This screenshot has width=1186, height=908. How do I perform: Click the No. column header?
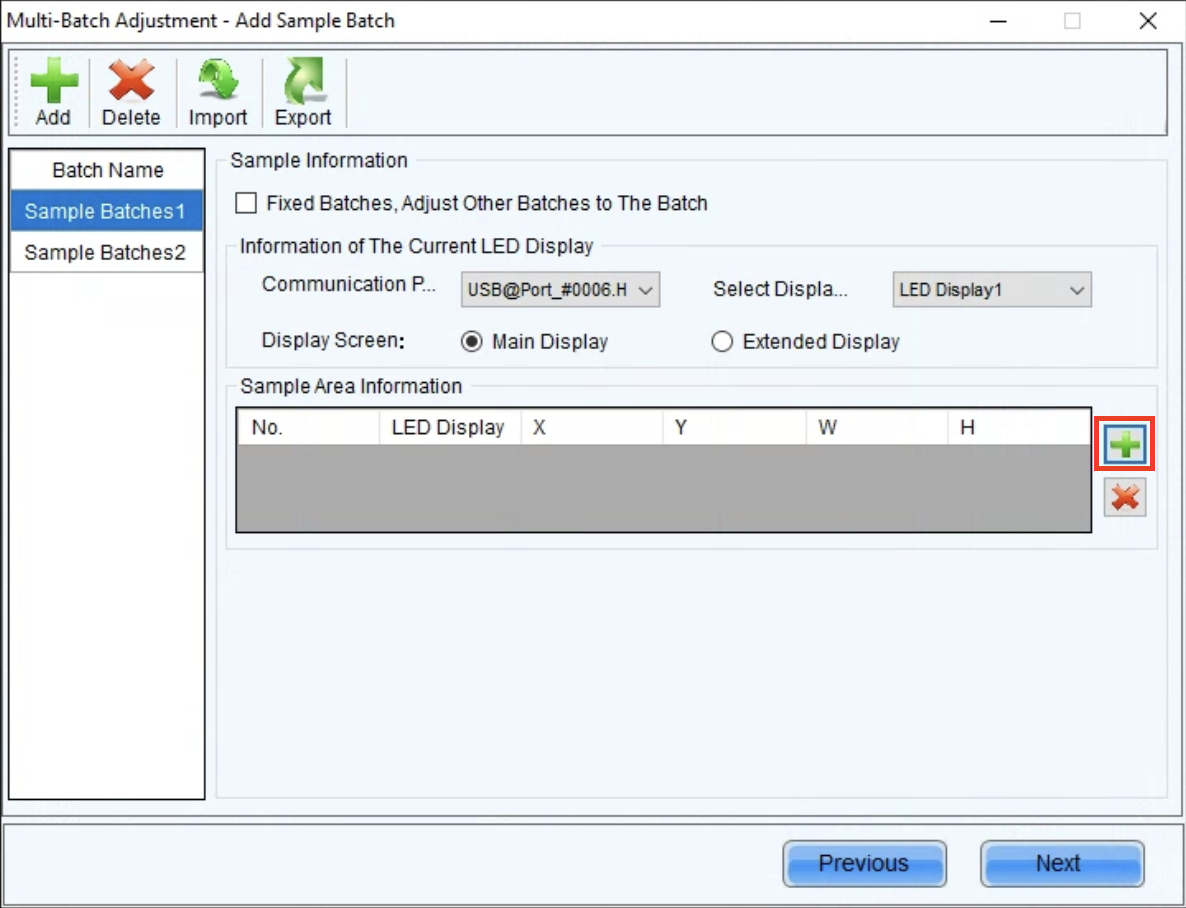point(308,428)
